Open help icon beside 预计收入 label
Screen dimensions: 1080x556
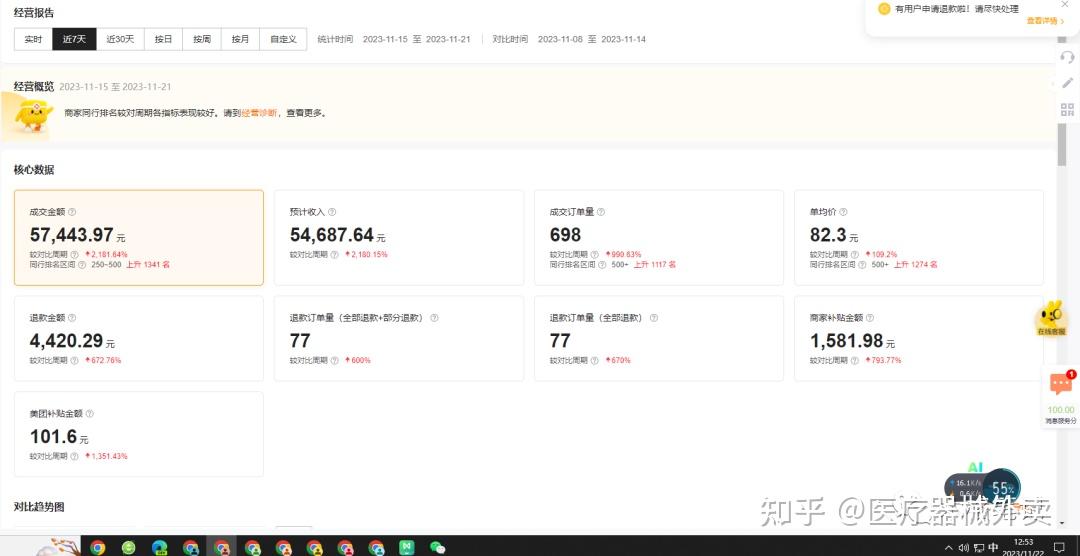332,212
